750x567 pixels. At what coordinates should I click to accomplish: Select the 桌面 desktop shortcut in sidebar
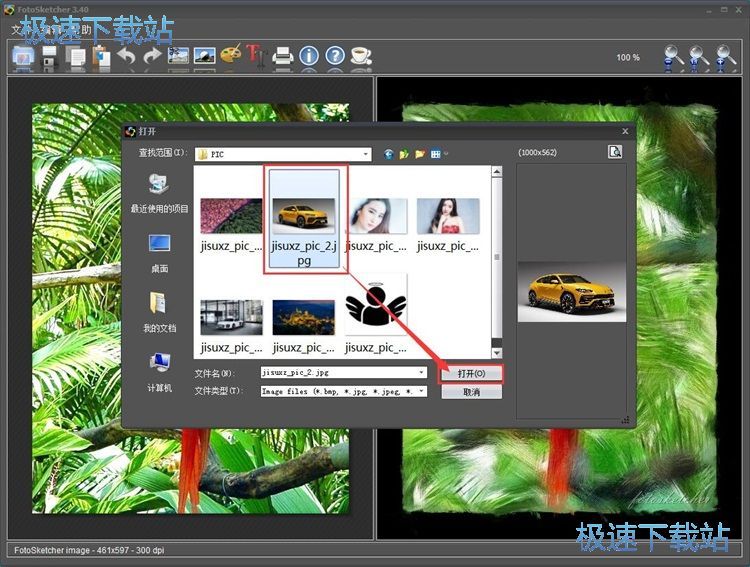point(159,252)
